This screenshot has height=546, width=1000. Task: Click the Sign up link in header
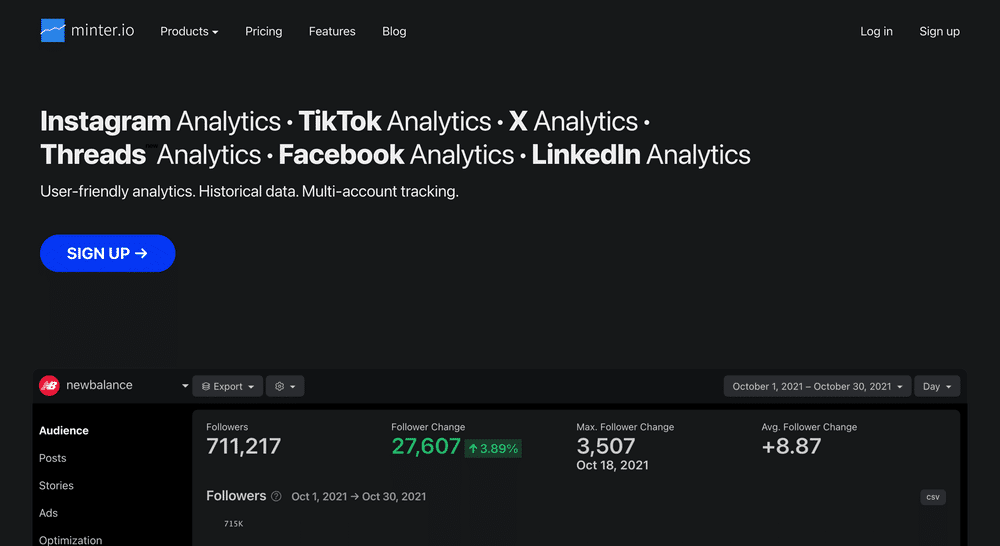click(939, 31)
